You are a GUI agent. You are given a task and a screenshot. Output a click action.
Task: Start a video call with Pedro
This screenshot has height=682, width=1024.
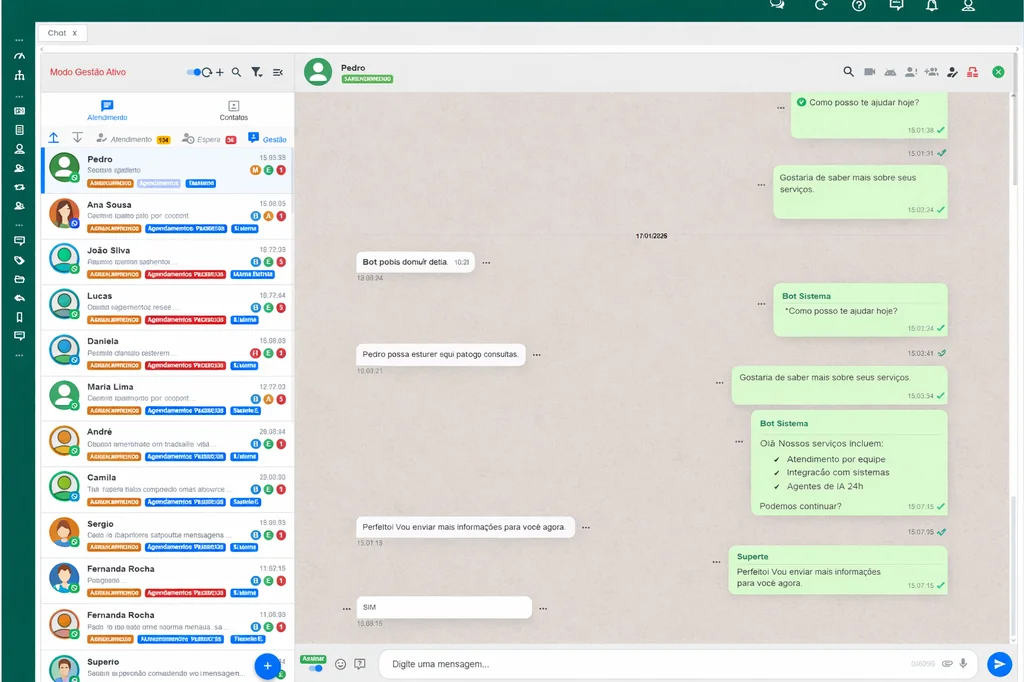869,72
